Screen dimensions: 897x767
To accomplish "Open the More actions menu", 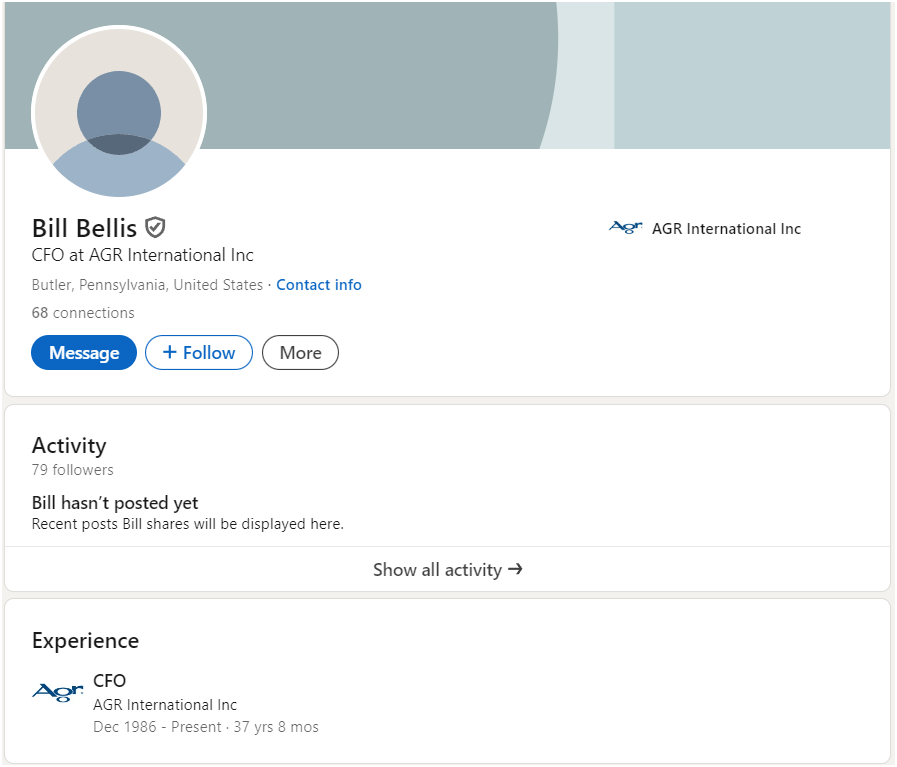I will (300, 352).
